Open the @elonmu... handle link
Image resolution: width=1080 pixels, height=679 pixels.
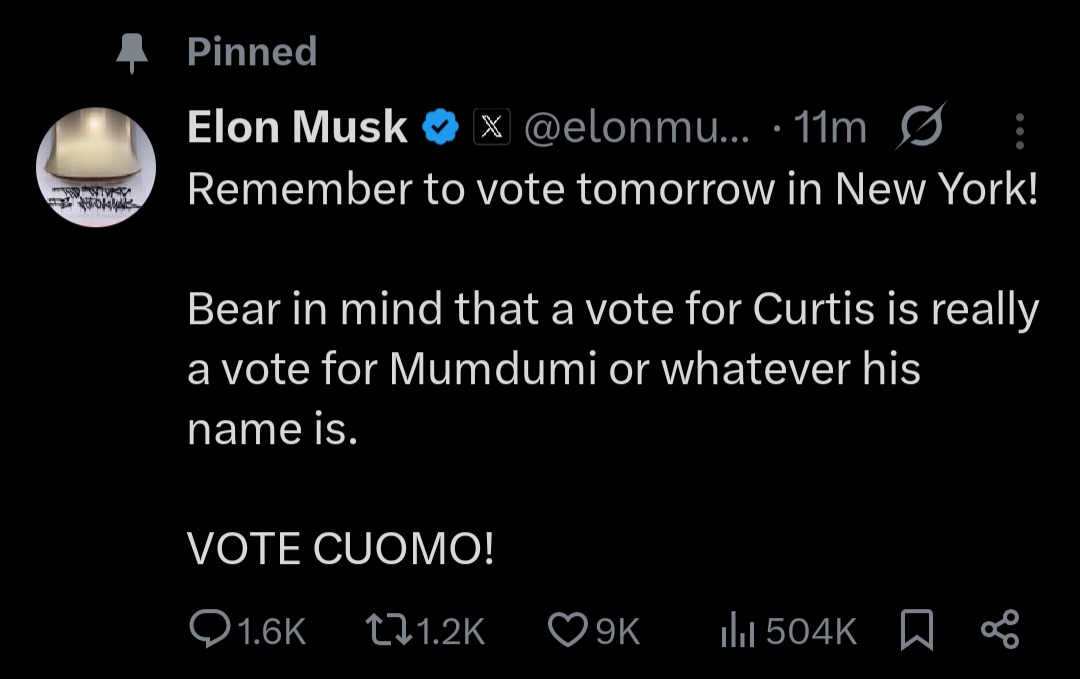pyautogui.click(x=643, y=128)
